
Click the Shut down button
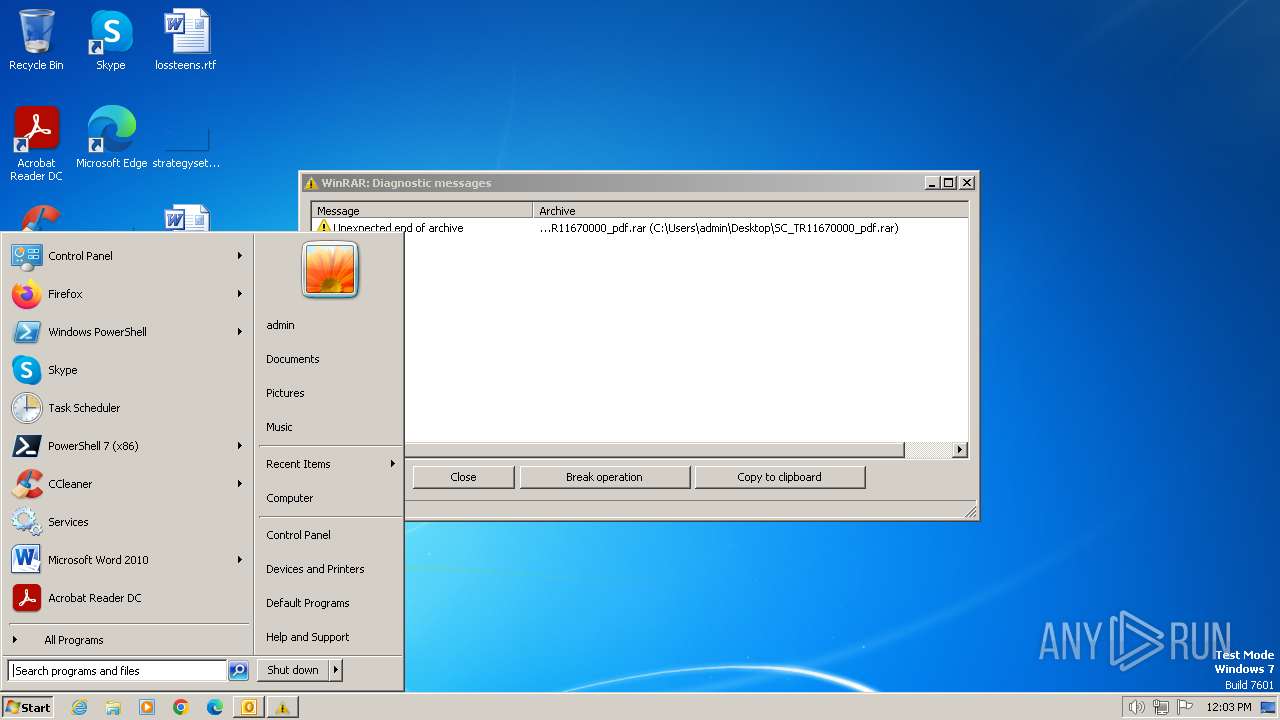click(x=293, y=670)
